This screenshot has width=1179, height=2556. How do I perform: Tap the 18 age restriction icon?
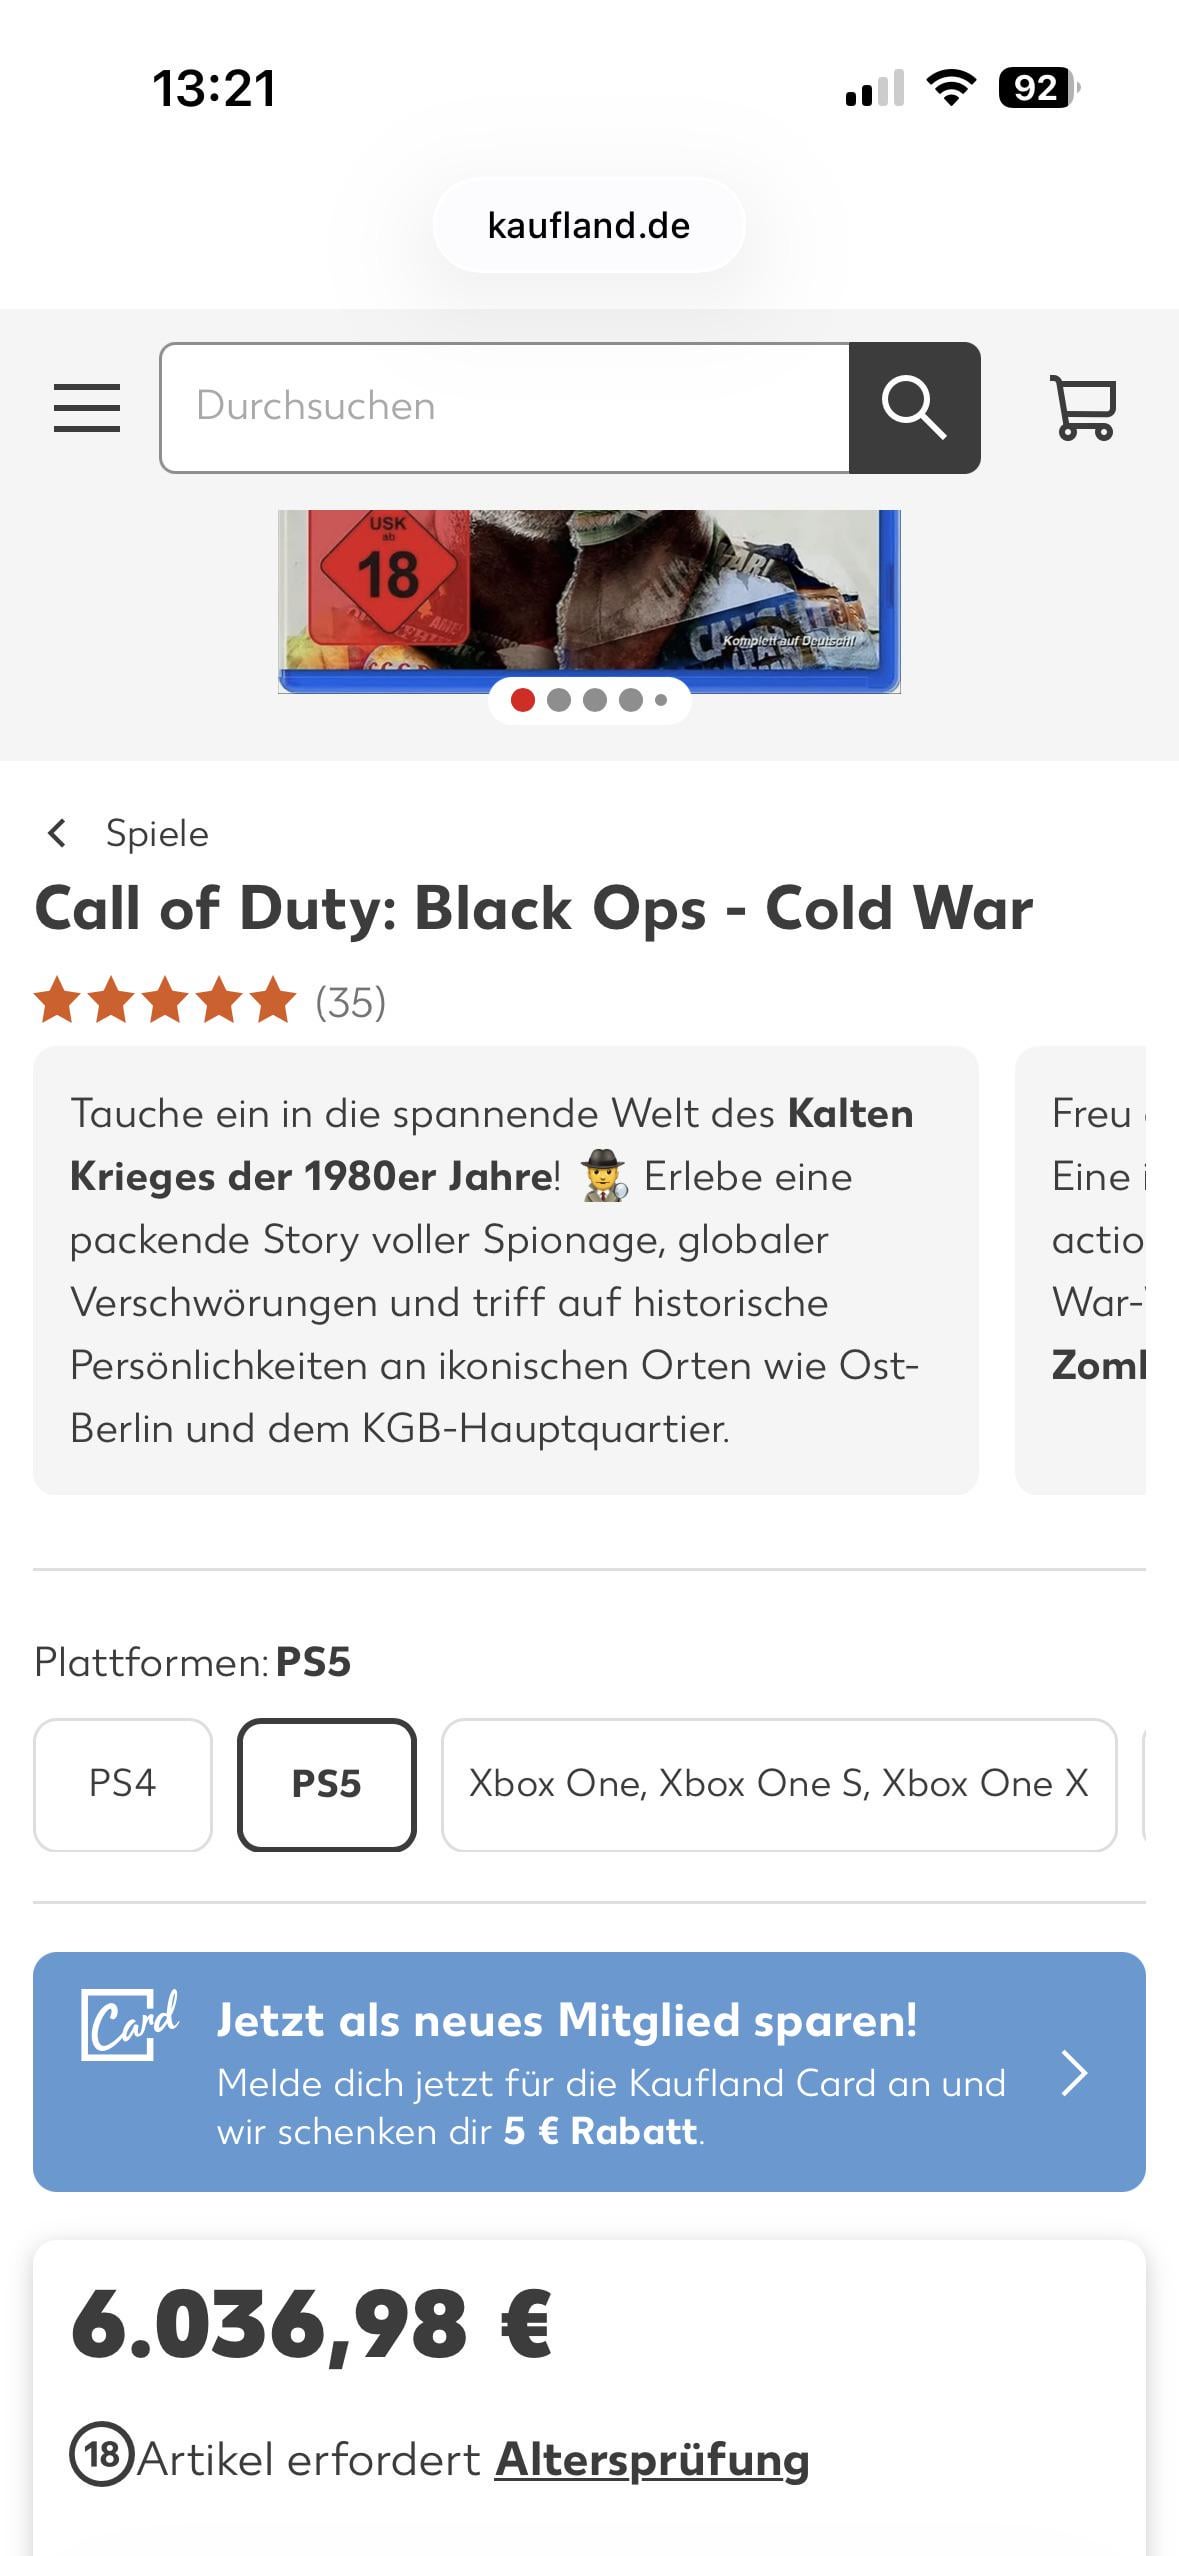[x=101, y=2454]
